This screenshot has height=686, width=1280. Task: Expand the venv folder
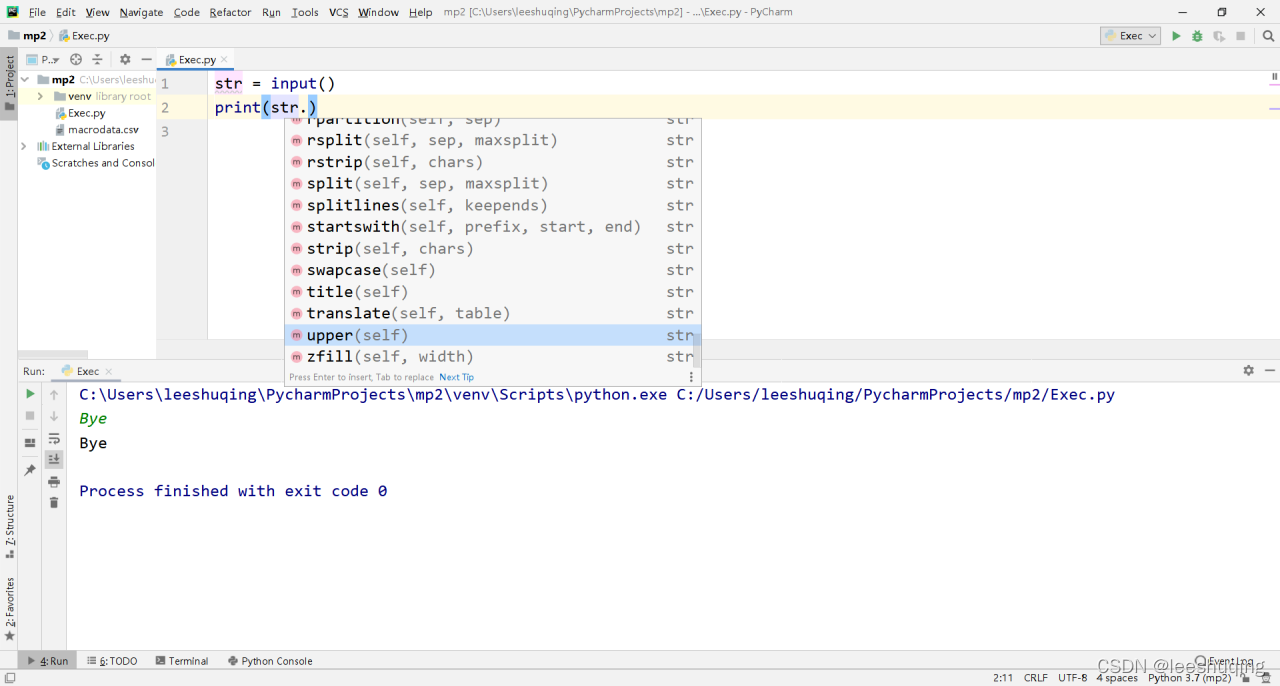tap(39, 97)
